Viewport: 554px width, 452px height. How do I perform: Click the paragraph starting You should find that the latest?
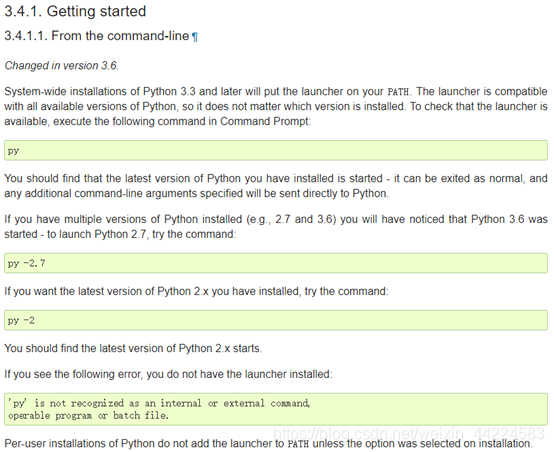point(276,186)
